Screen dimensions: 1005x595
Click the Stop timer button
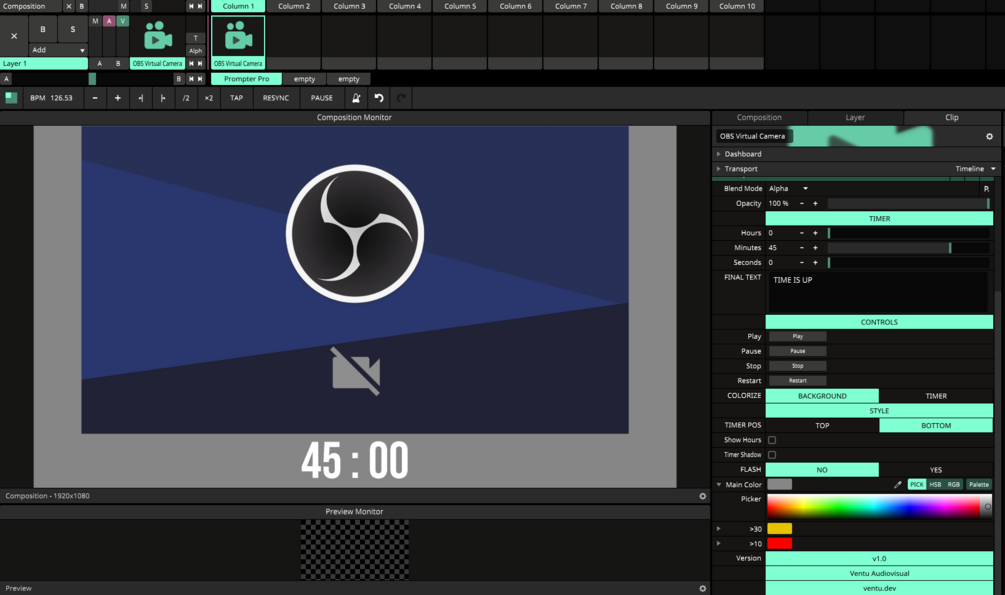(797, 366)
